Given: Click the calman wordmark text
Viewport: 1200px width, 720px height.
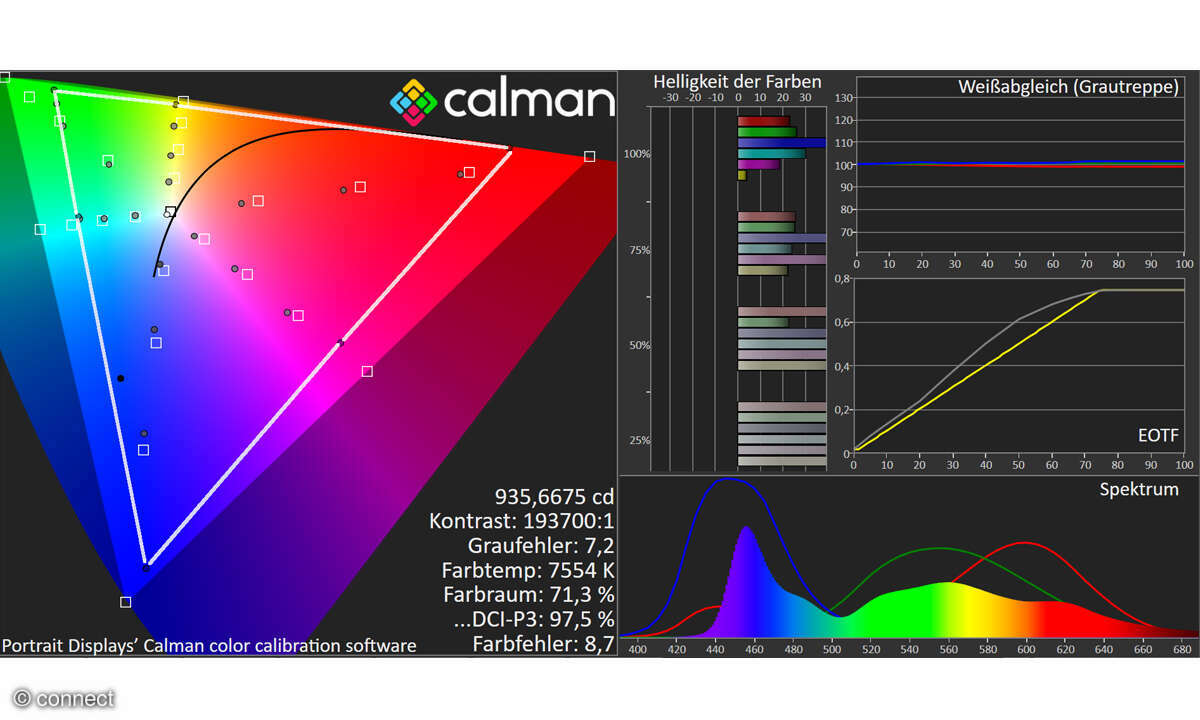Looking at the screenshot, I should (527, 101).
